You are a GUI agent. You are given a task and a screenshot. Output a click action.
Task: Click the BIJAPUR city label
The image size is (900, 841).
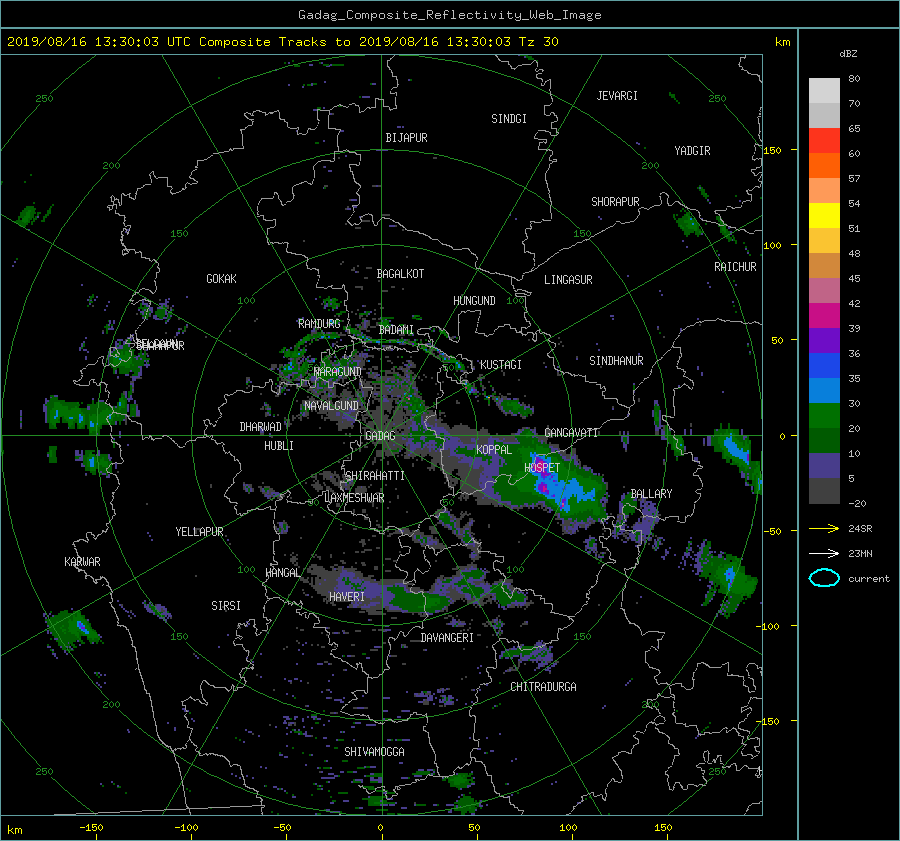[x=406, y=138]
